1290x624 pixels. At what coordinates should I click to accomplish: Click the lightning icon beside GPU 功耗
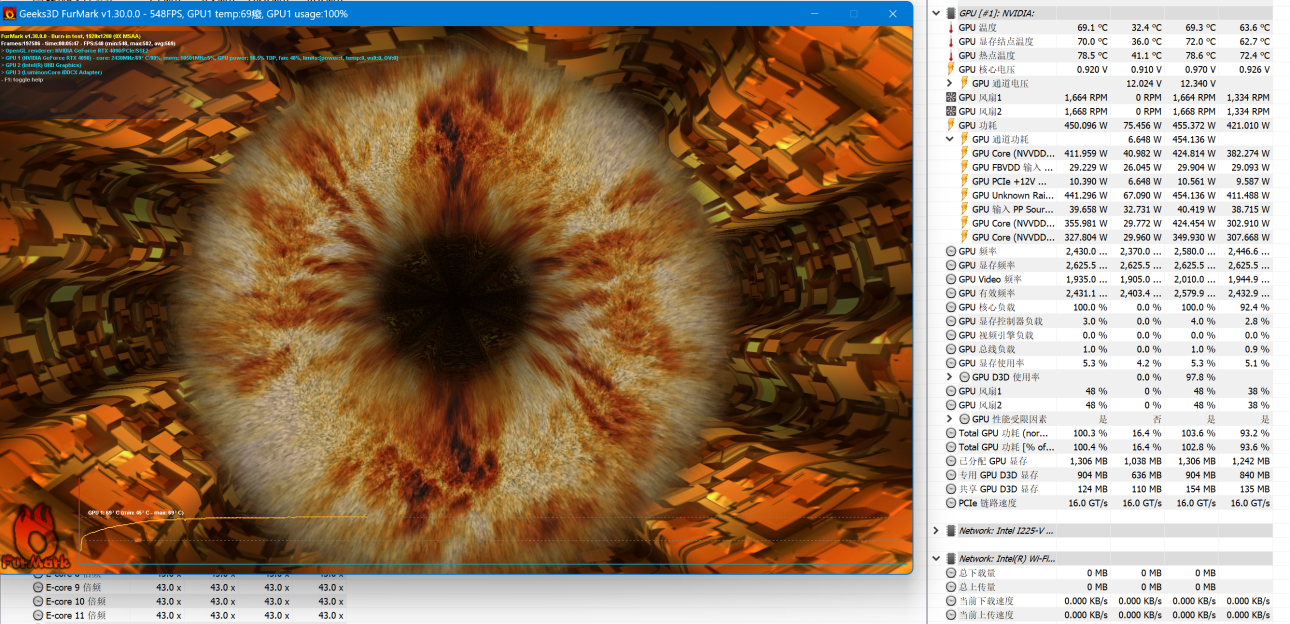[x=951, y=126]
